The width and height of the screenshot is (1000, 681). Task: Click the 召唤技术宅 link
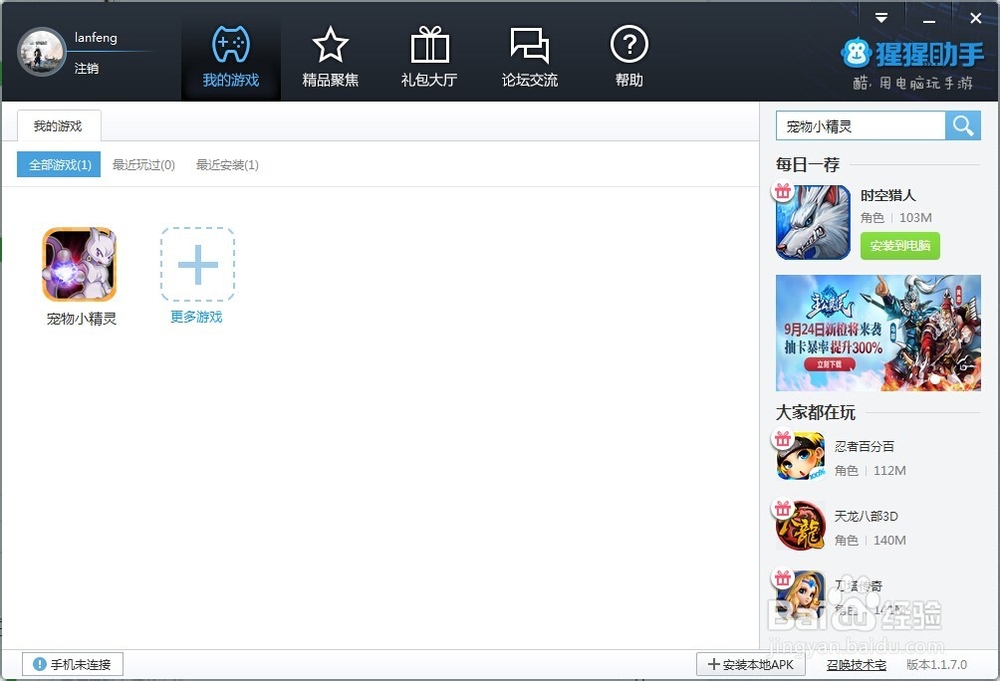(x=857, y=664)
